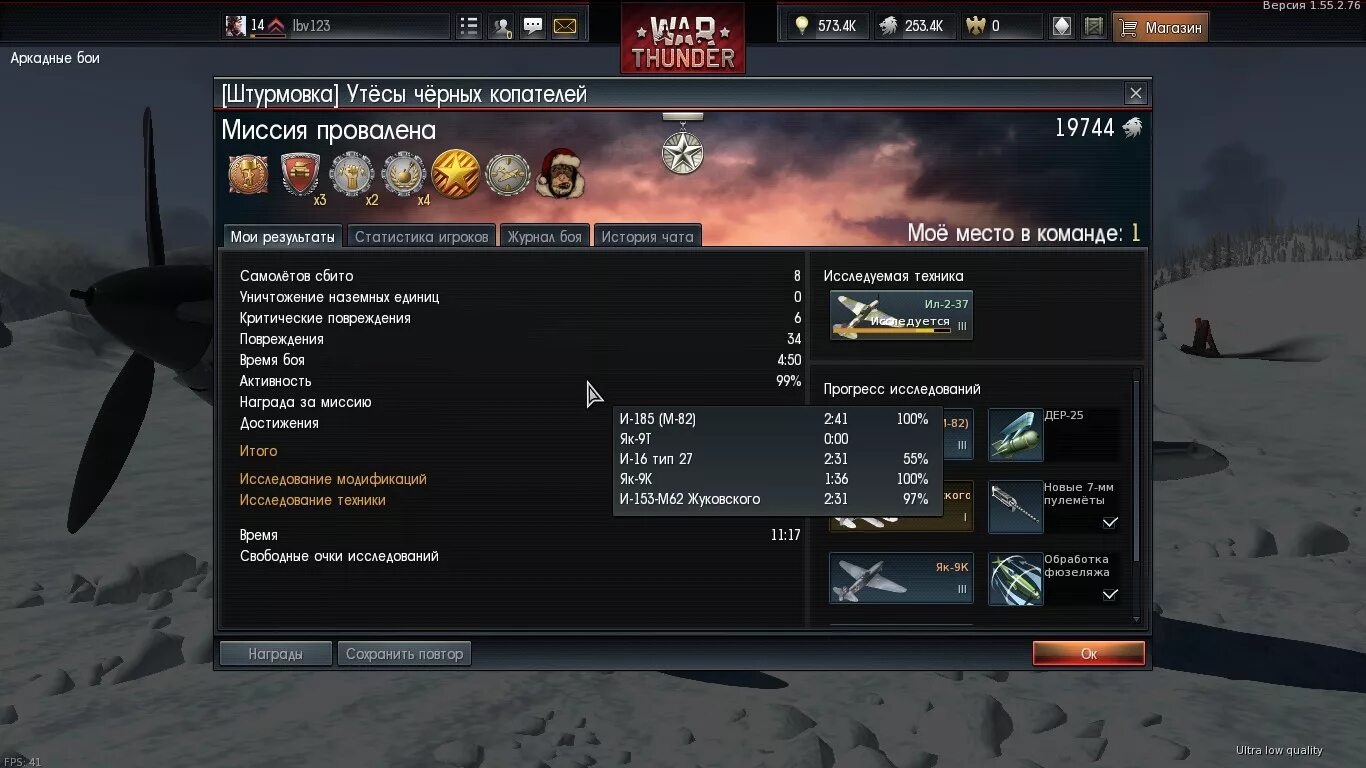Click the golden star medal award
Image resolution: width=1366 pixels, height=768 pixels.
pyautogui.click(x=456, y=174)
